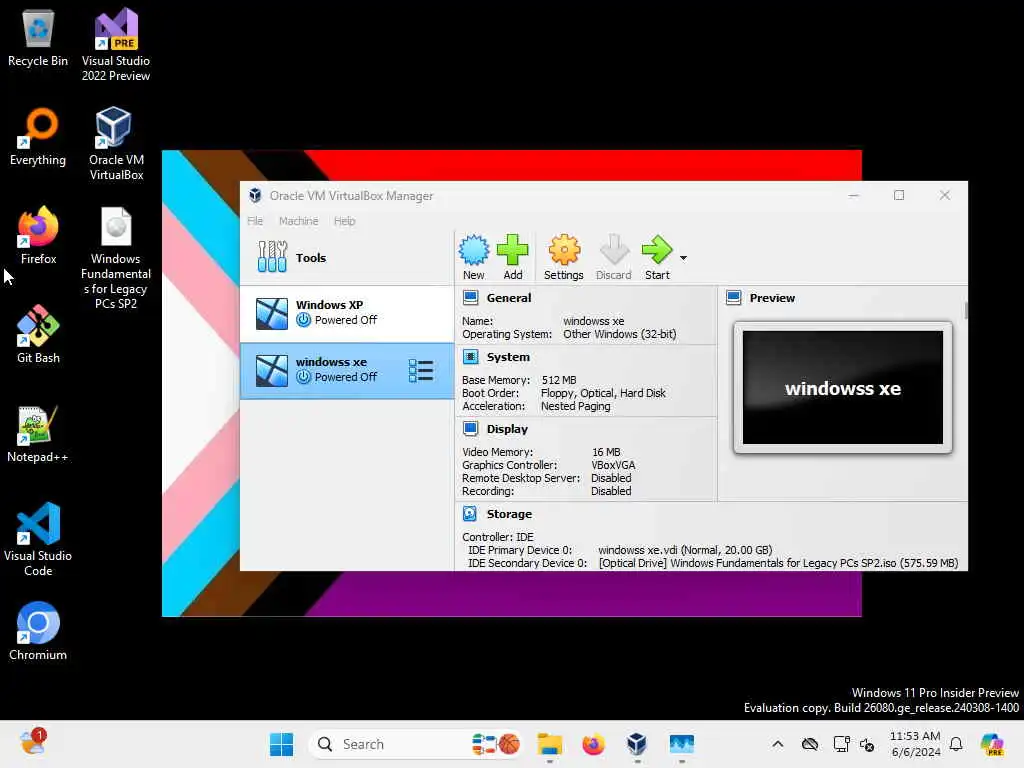Image resolution: width=1024 pixels, height=768 pixels.
Task: Select the Git Bash desktop shortcut
Action: point(38,335)
